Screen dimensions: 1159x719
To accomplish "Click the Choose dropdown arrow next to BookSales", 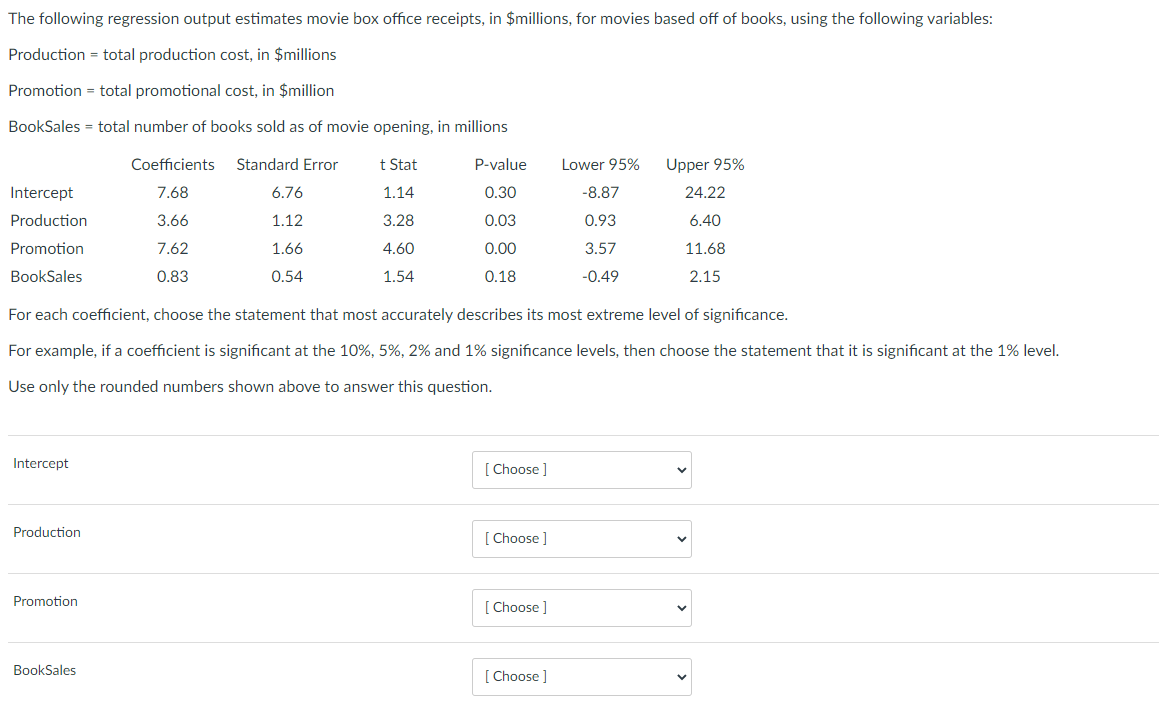I will 679,676.
